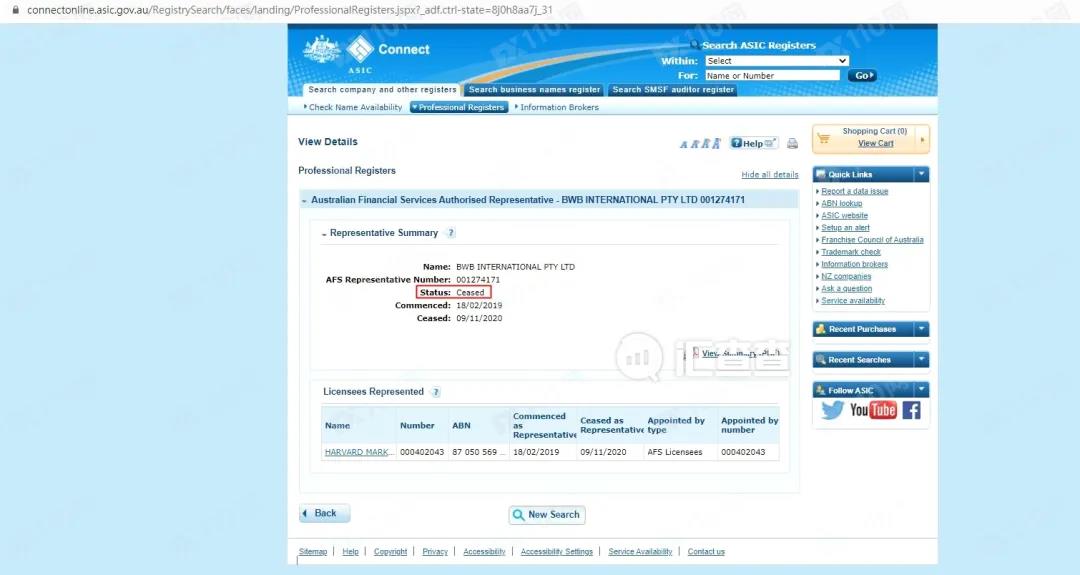
Task: Click the shopping cart icon
Action: [823, 138]
